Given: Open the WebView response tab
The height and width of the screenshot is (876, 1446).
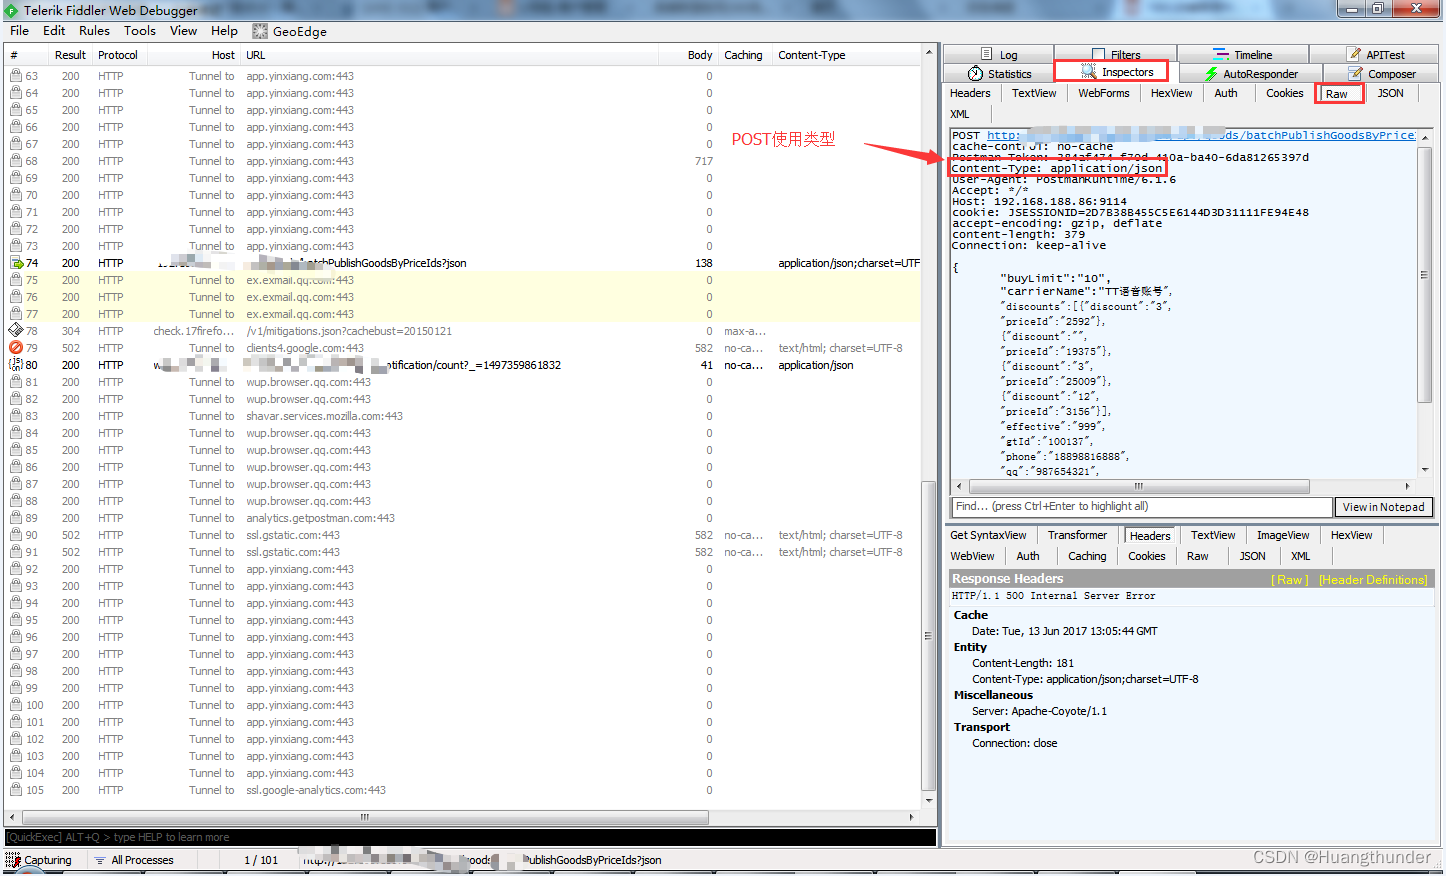Looking at the screenshot, I should tap(972, 556).
